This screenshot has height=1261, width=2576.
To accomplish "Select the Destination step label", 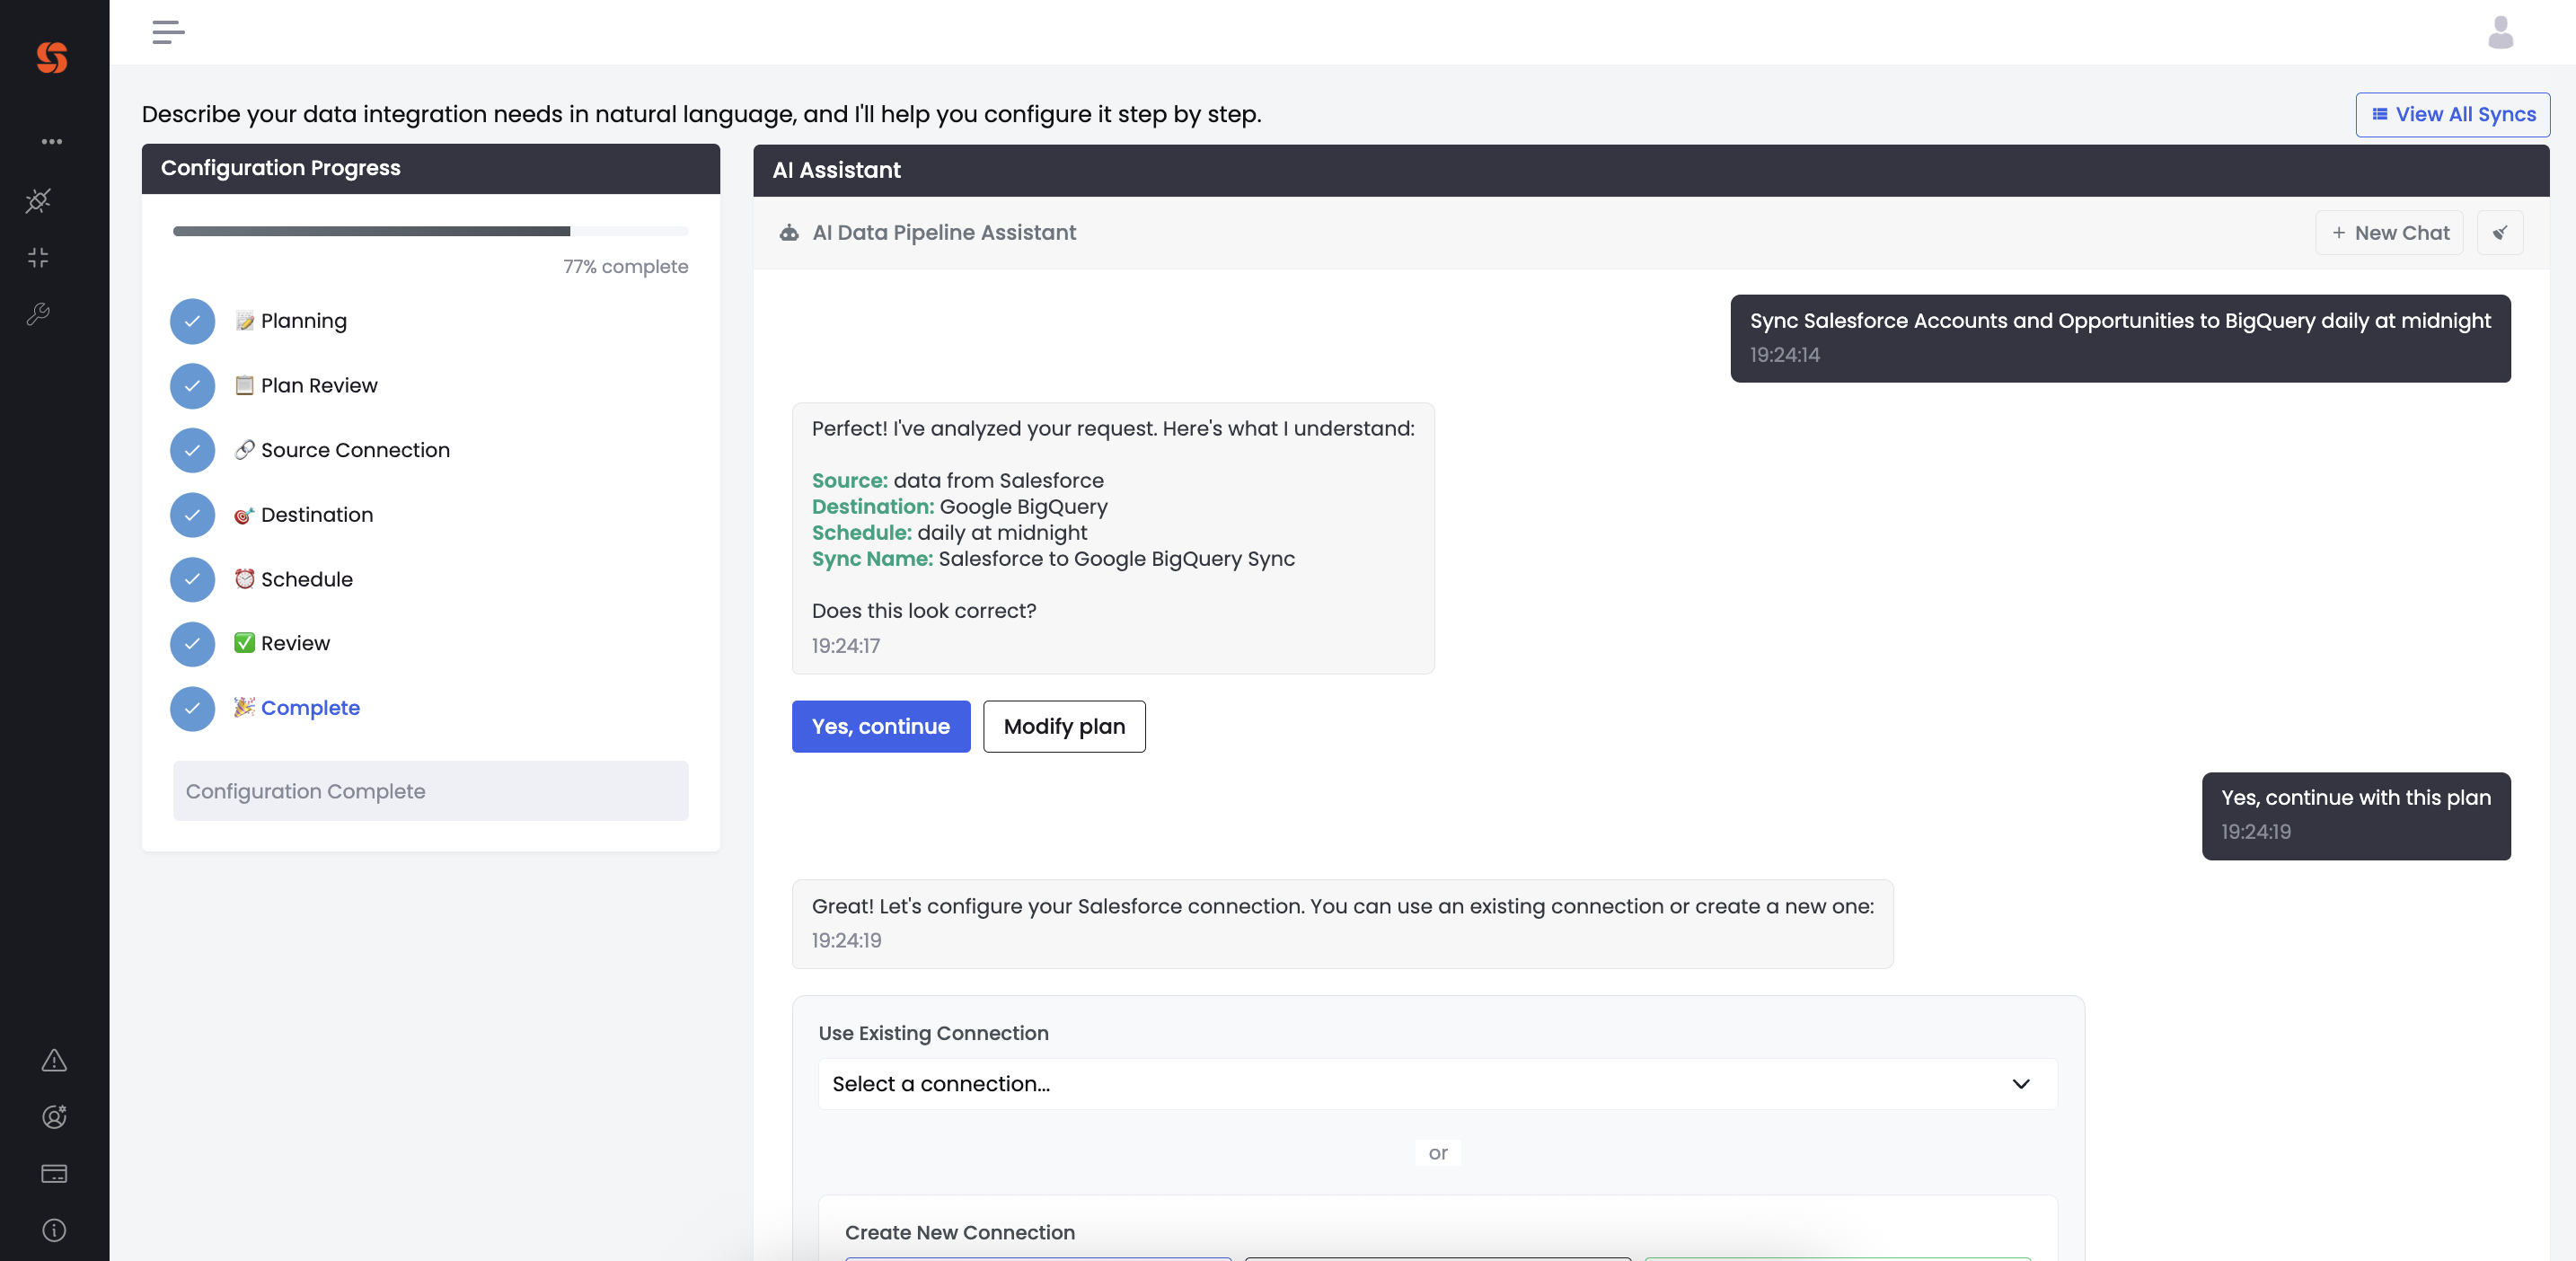I will coord(317,515).
